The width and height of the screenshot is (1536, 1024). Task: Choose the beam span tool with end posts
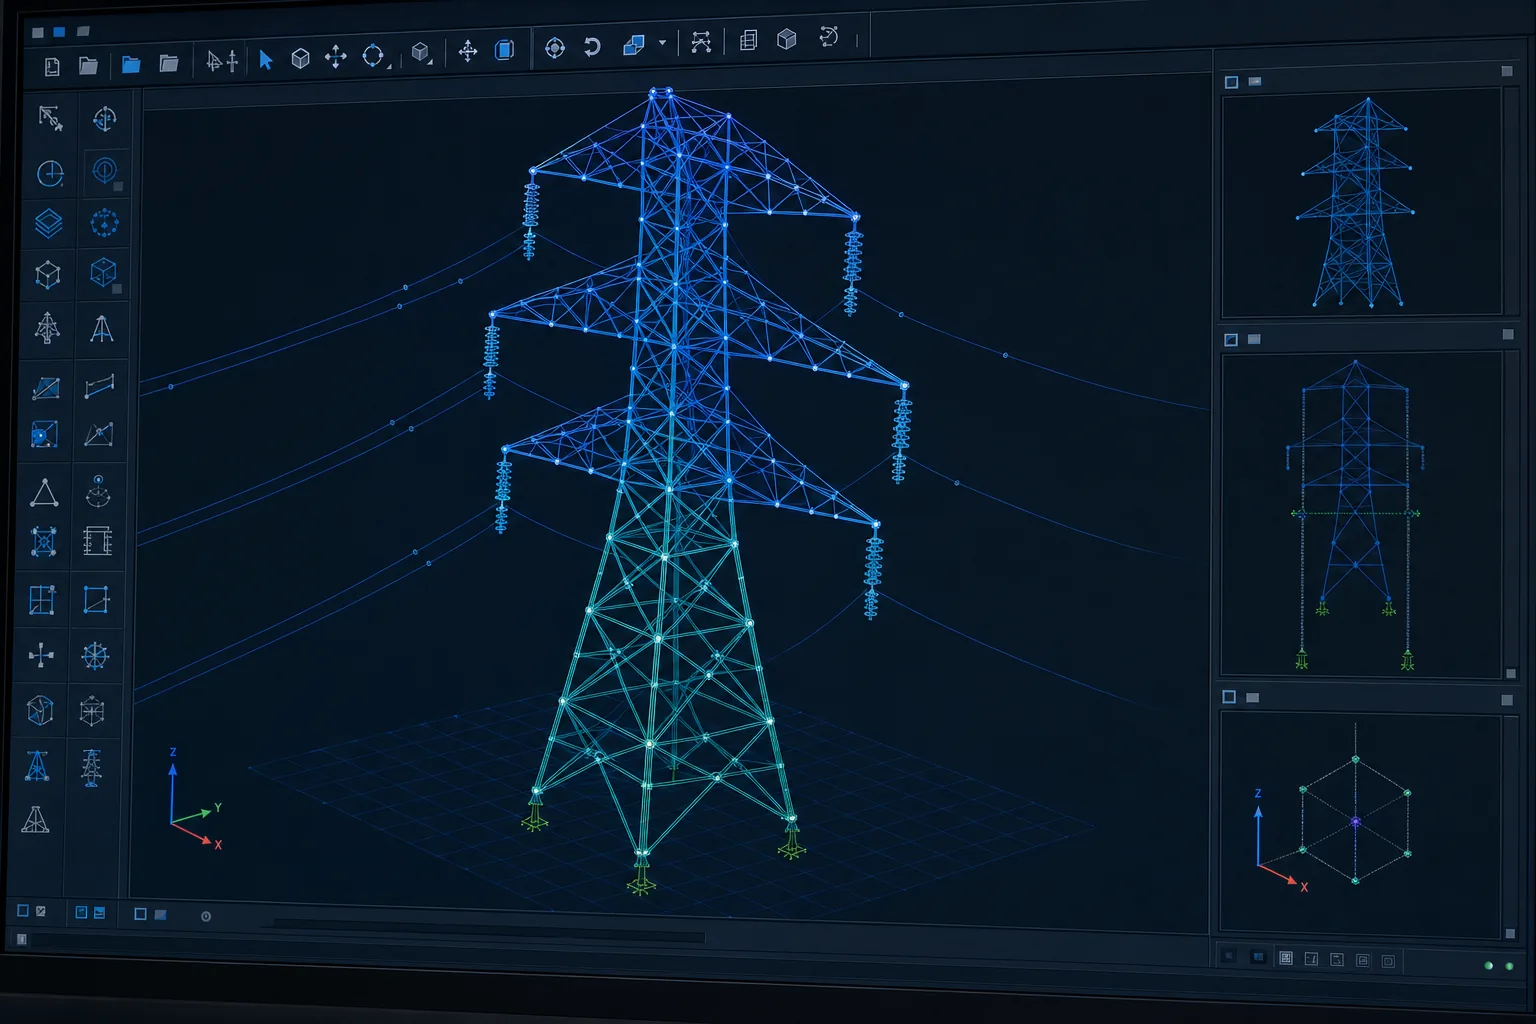(100, 386)
